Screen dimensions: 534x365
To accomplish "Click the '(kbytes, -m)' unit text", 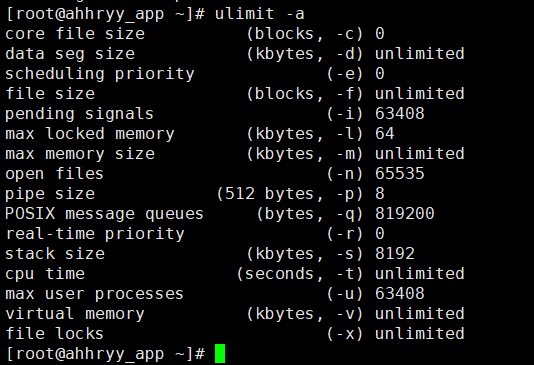I will 305,154.
